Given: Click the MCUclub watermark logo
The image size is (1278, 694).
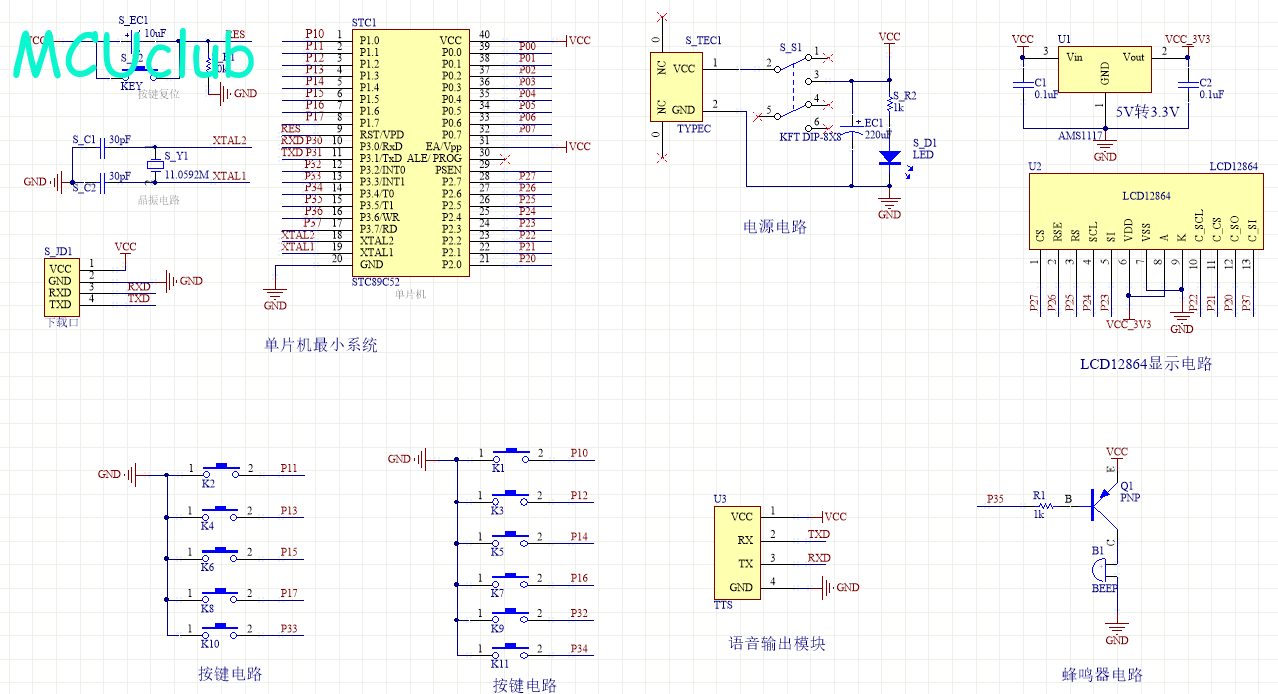Looking at the screenshot, I should pyautogui.click(x=133, y=57).
